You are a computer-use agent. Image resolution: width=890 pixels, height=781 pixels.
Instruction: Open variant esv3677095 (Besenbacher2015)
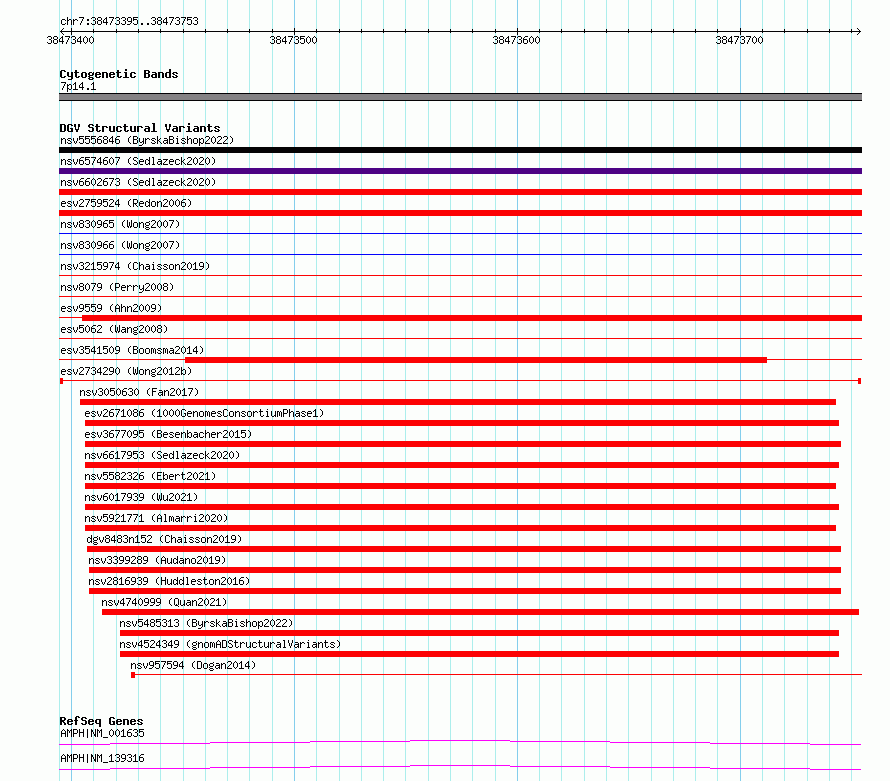168,434
